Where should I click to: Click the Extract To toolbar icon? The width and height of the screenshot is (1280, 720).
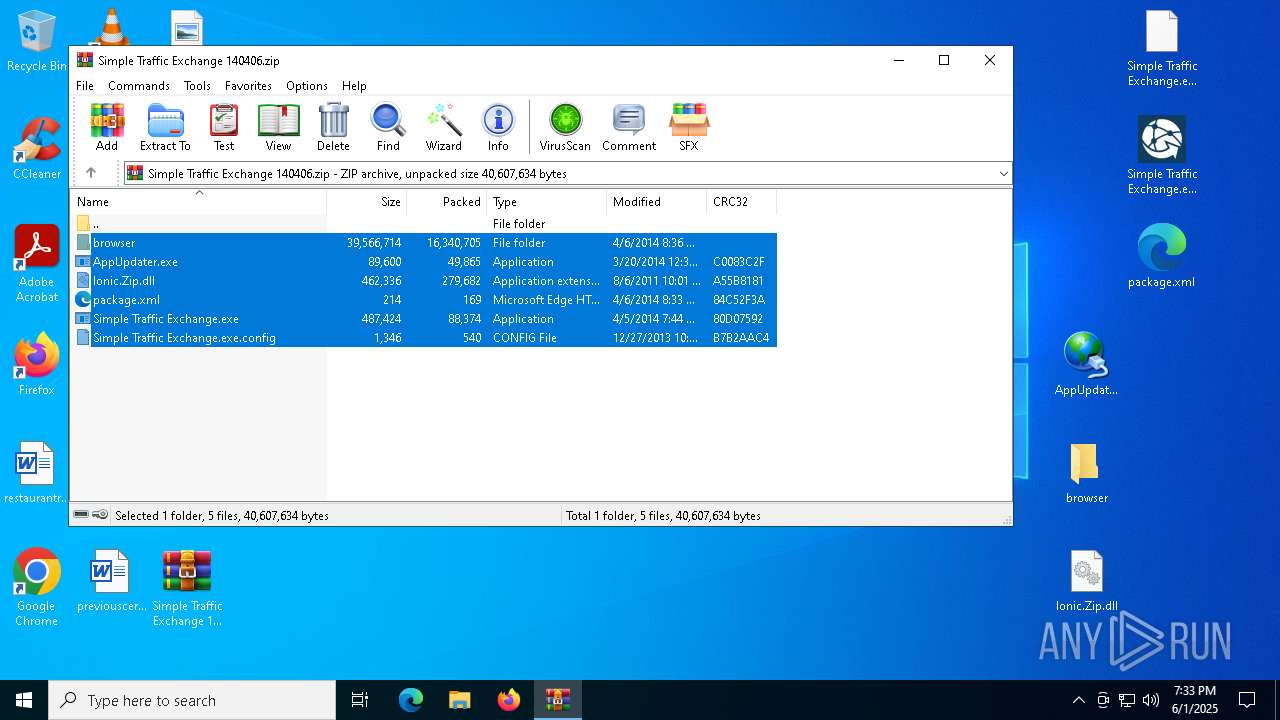[165, 127]
